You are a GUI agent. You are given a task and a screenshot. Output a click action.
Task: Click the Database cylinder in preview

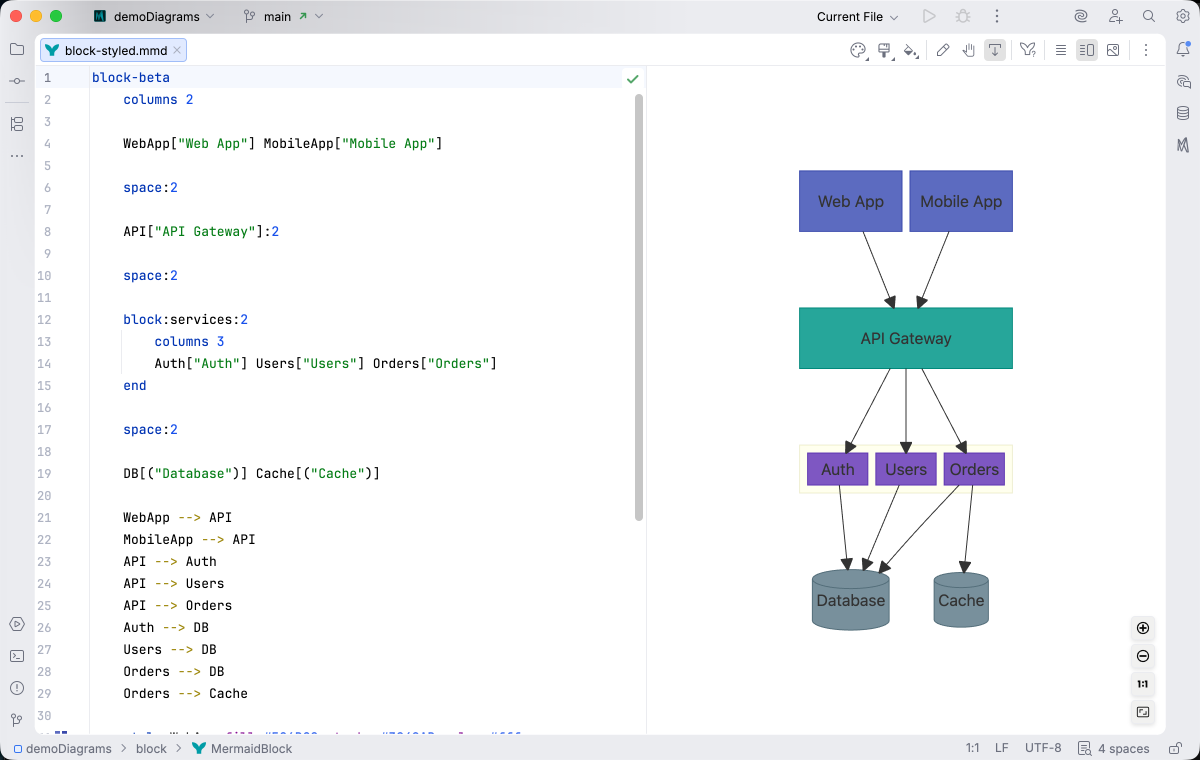(x=851, y=600)
